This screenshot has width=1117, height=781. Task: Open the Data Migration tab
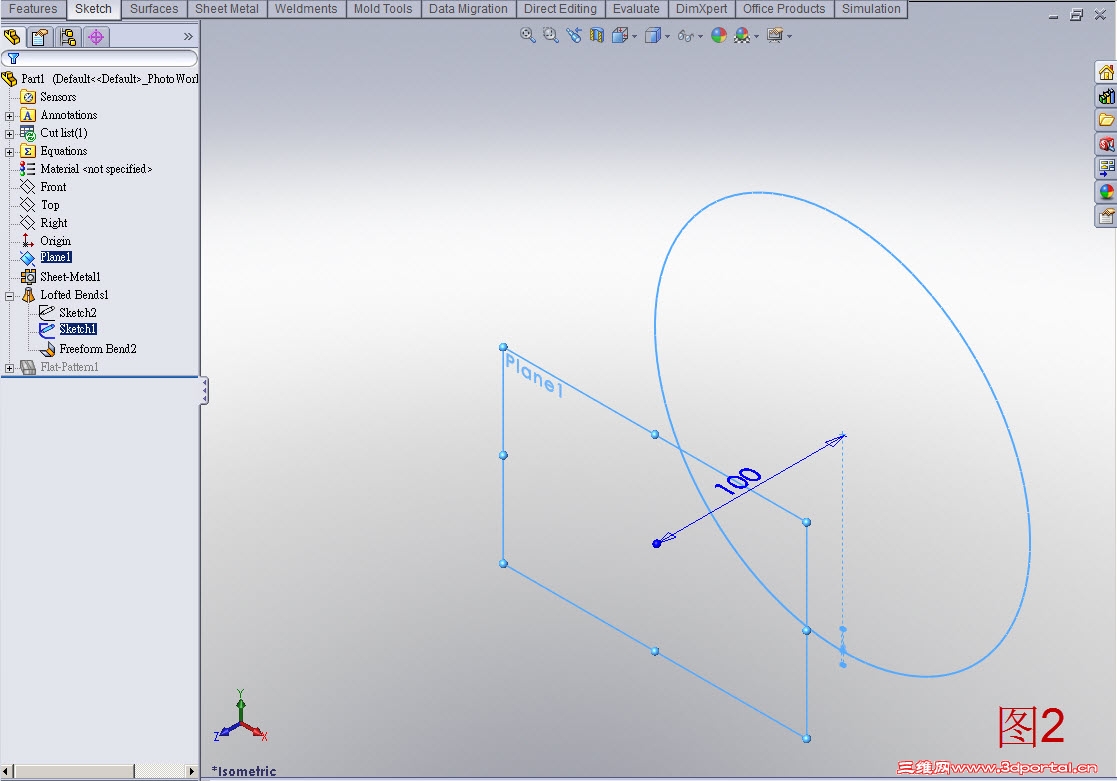coord(468,9)
